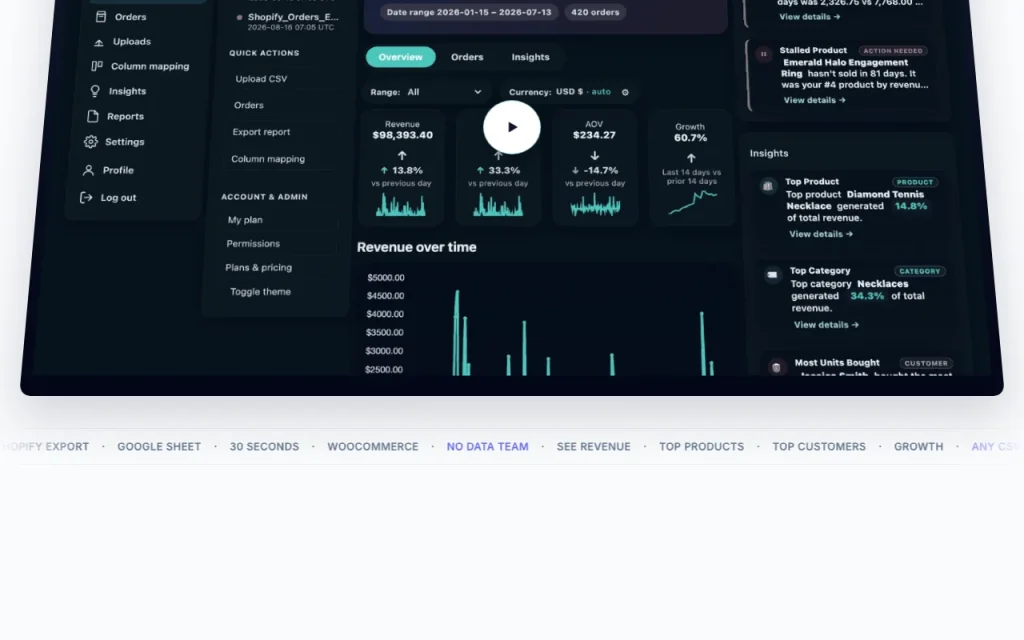Screen dimensions: 1024x640
Task: Select Orders under Quick Actions
Action: click(x=249, y=105)
